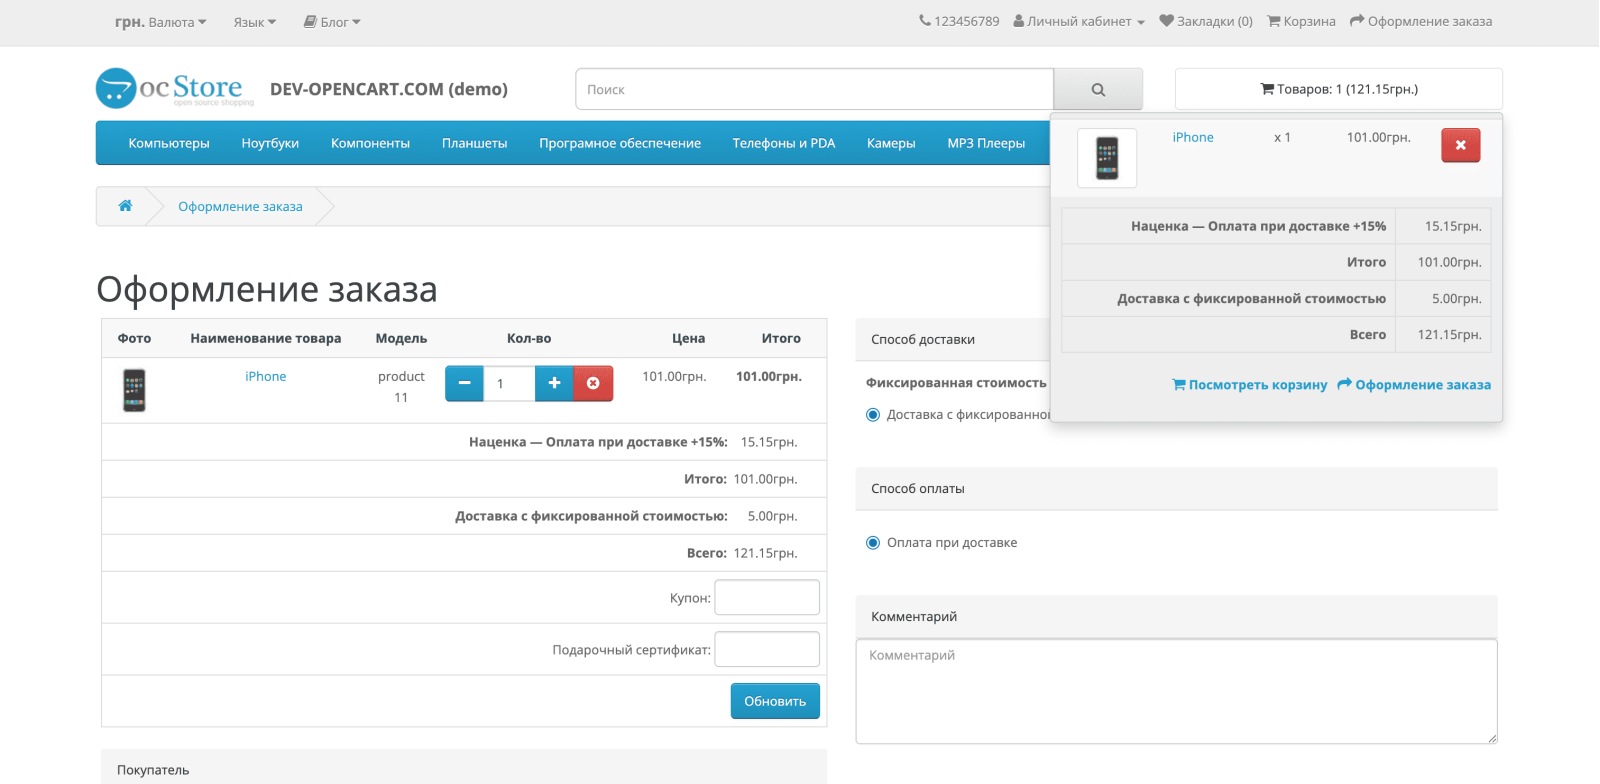Click the Подарочный сертификат input field

767,649
